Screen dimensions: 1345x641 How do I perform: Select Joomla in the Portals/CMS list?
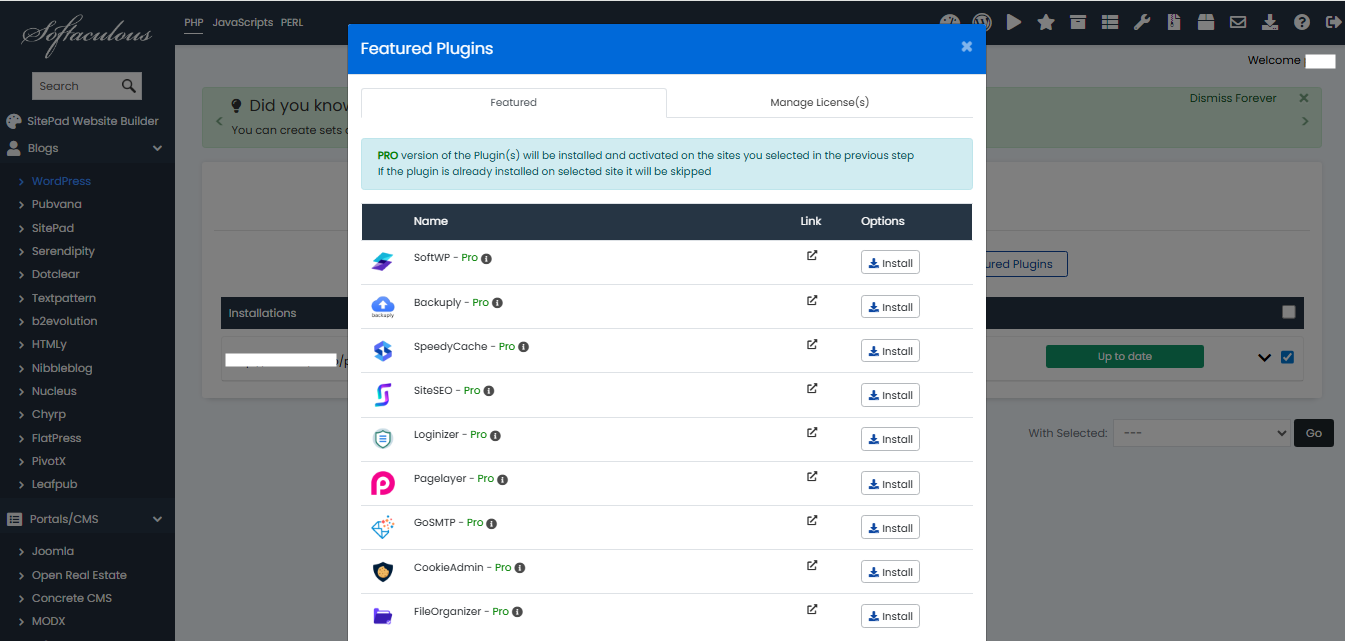tap(52, 551)
